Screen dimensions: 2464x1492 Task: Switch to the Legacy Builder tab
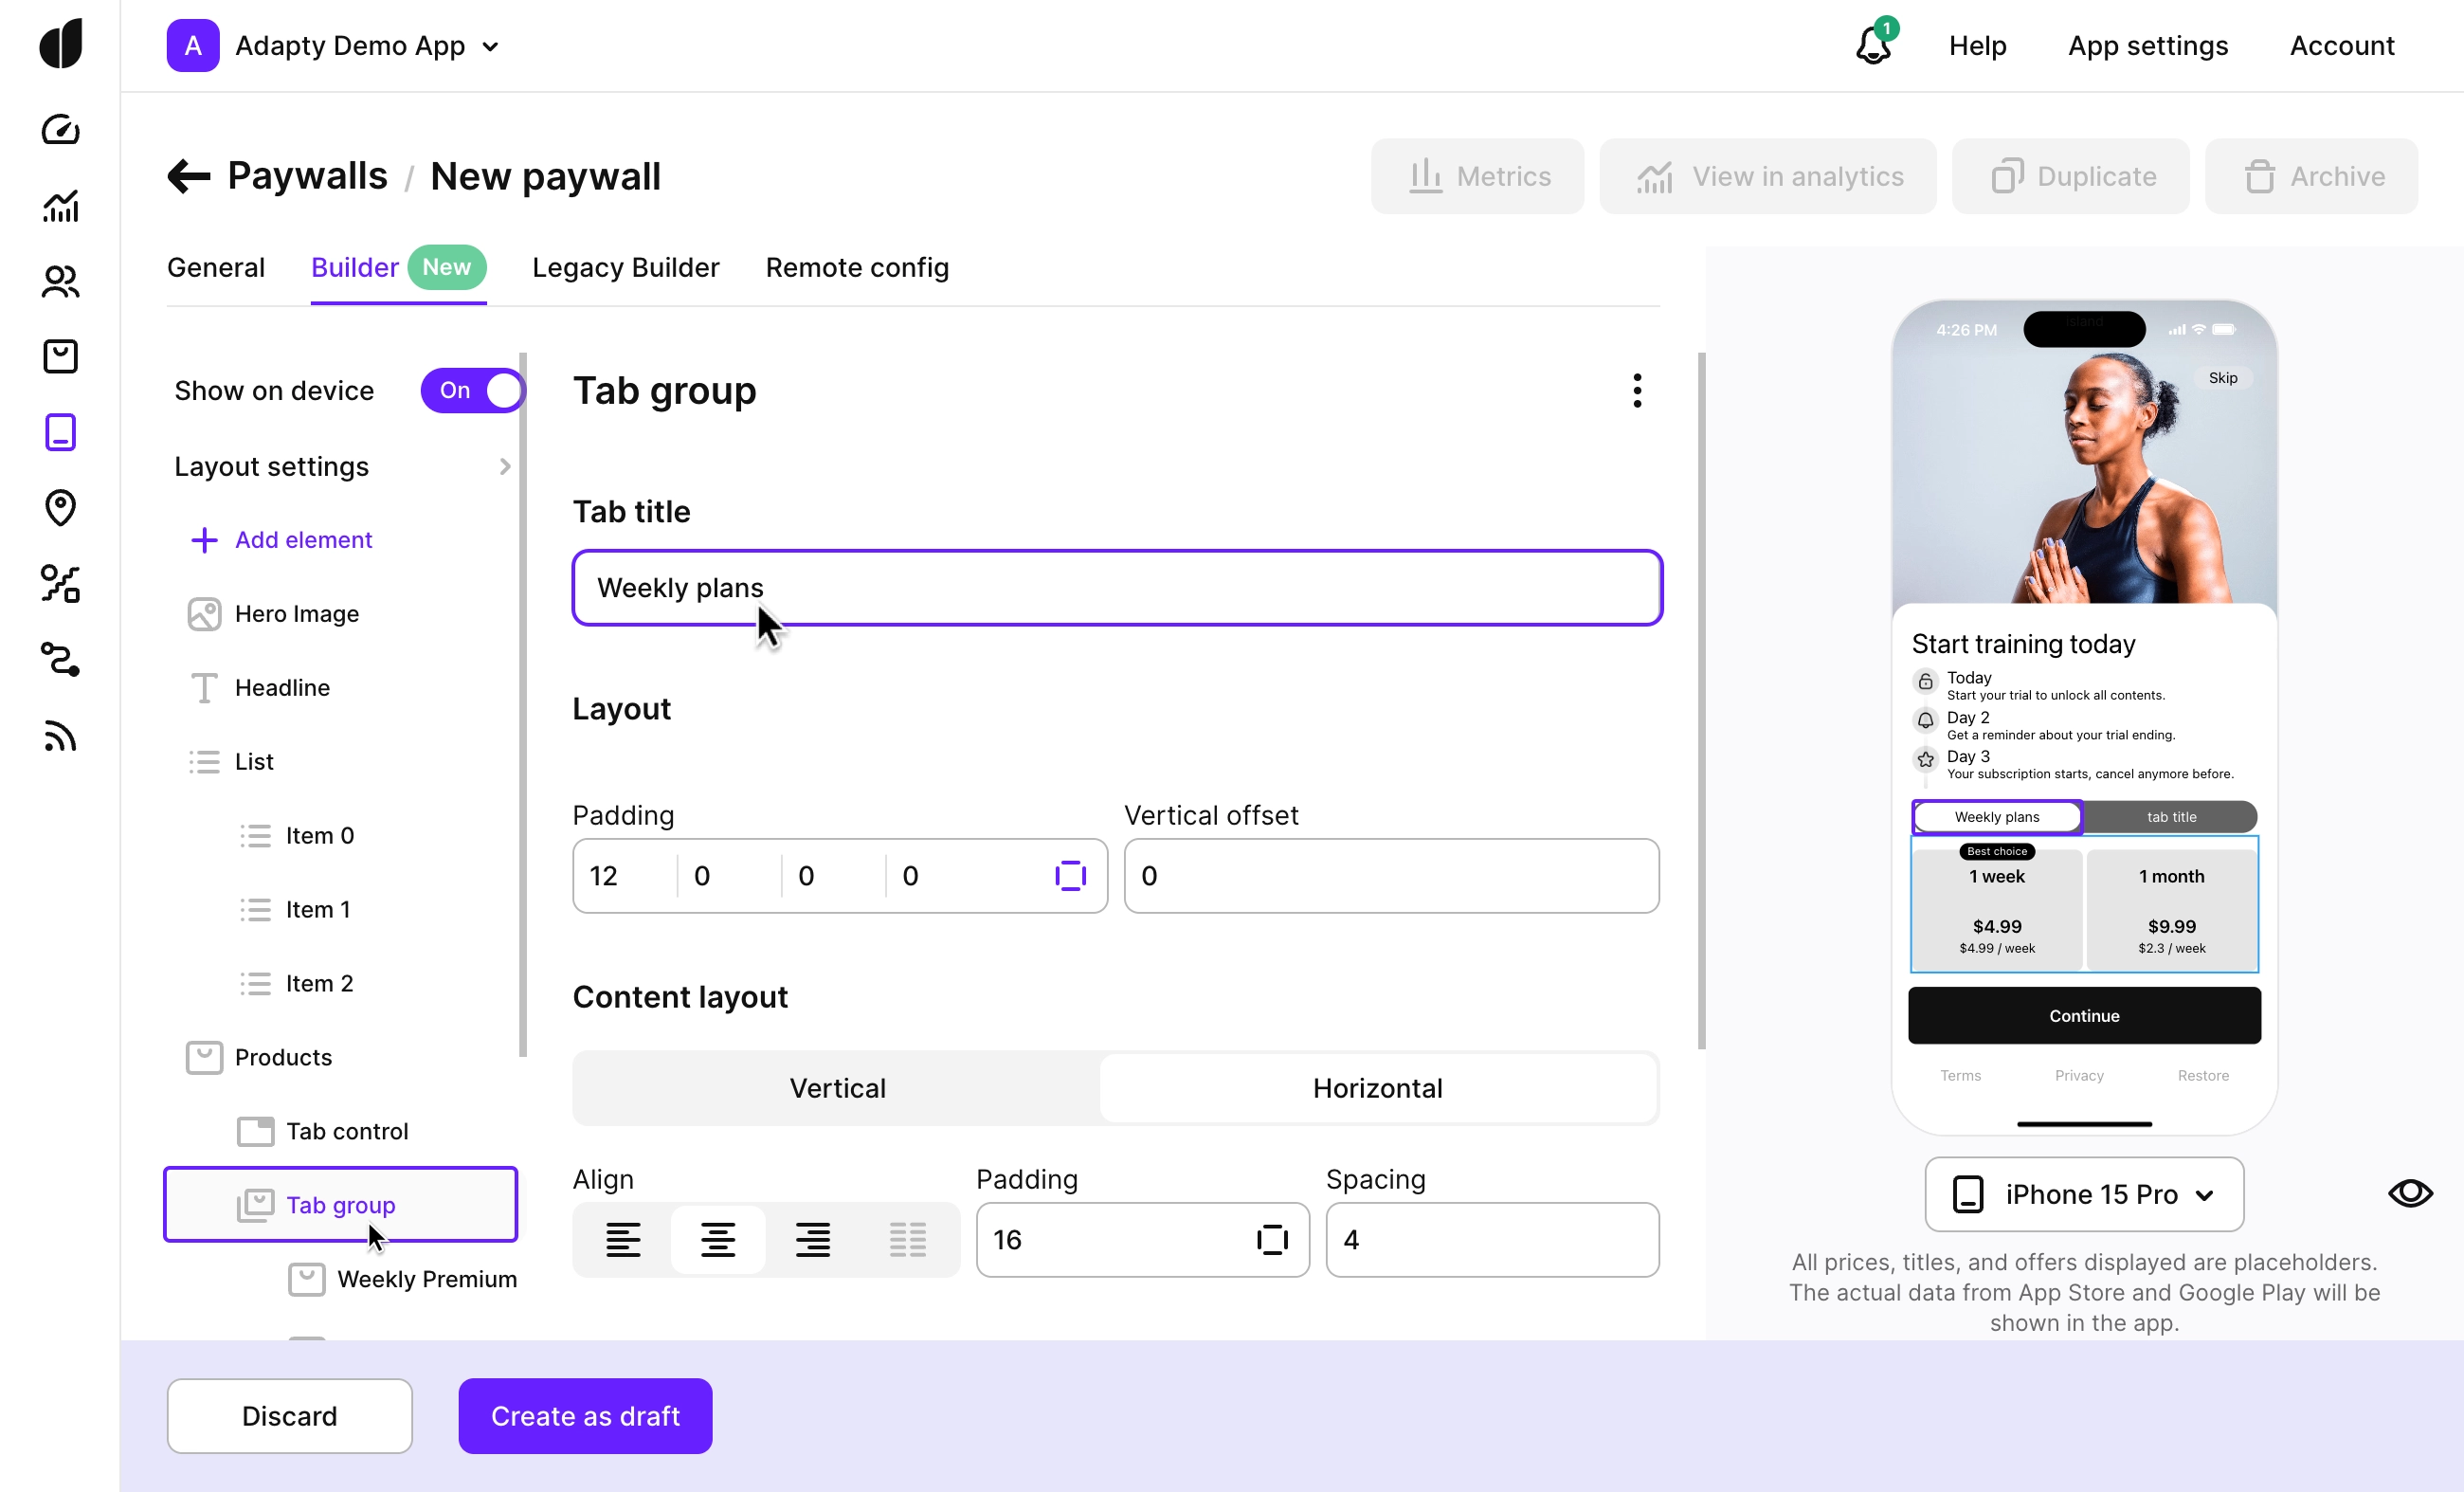pos(625,268)
